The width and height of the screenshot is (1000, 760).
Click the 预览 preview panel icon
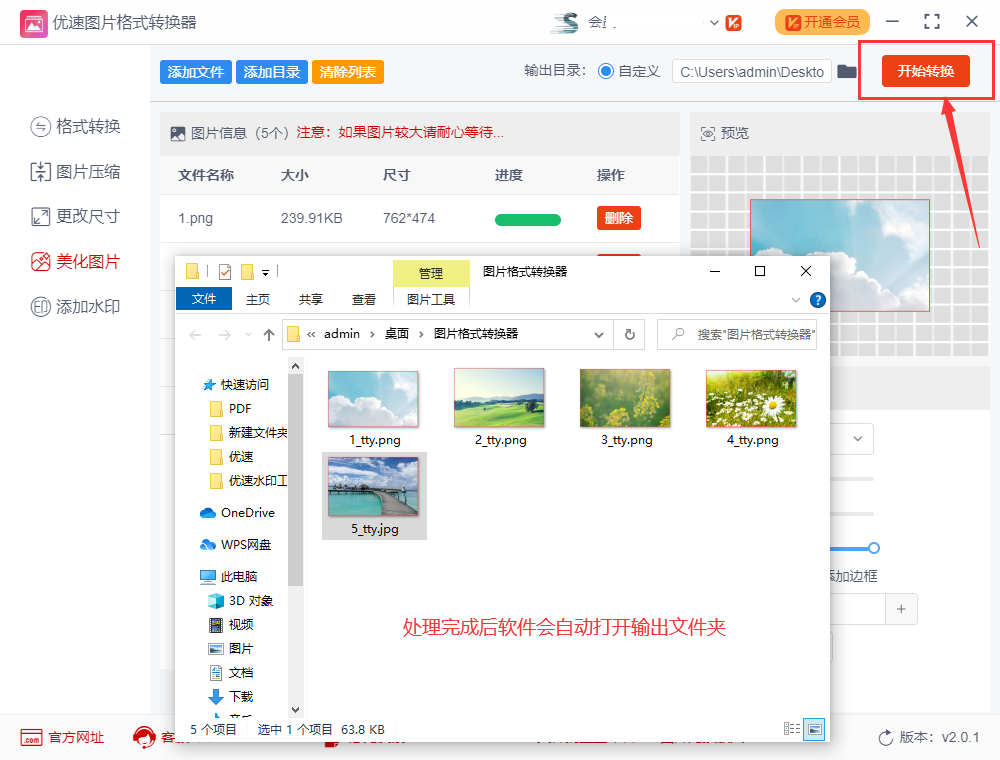pyautogui.click(x=709, y=132)
